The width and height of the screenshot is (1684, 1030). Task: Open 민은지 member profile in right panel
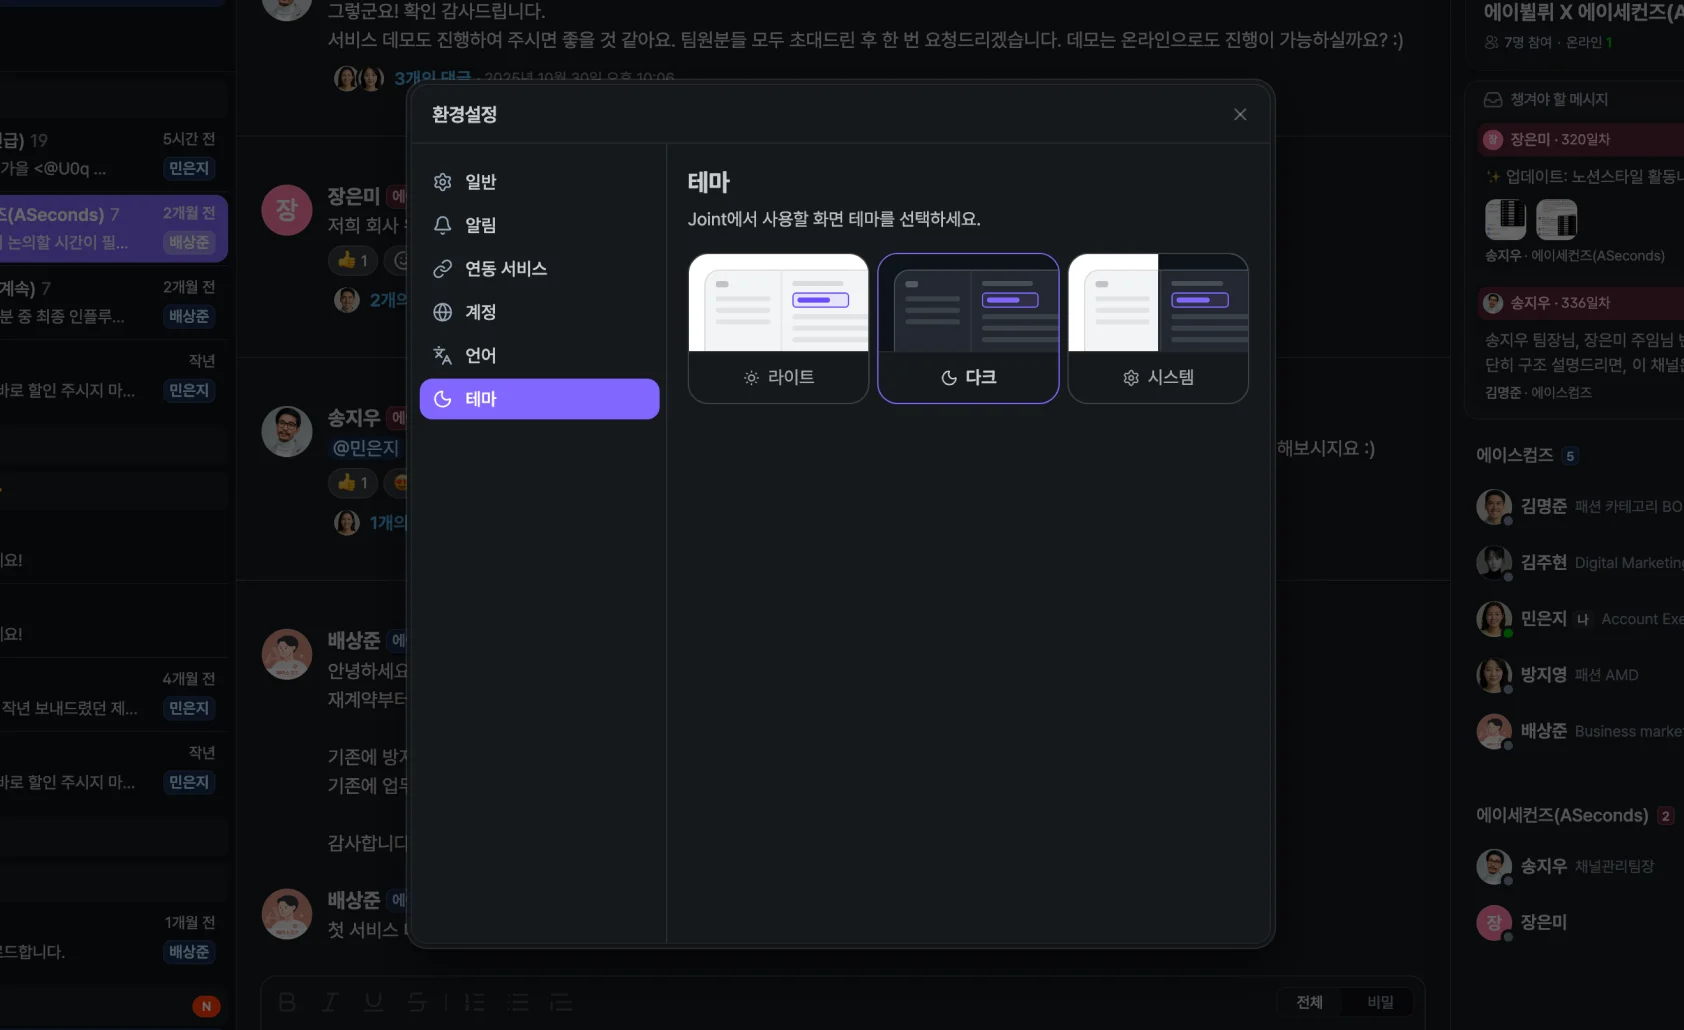[x=1580, y=619]
